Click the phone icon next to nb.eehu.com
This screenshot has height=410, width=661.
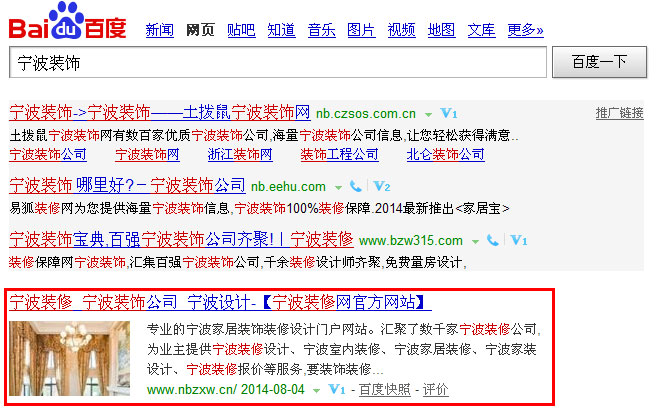point(356,186)
